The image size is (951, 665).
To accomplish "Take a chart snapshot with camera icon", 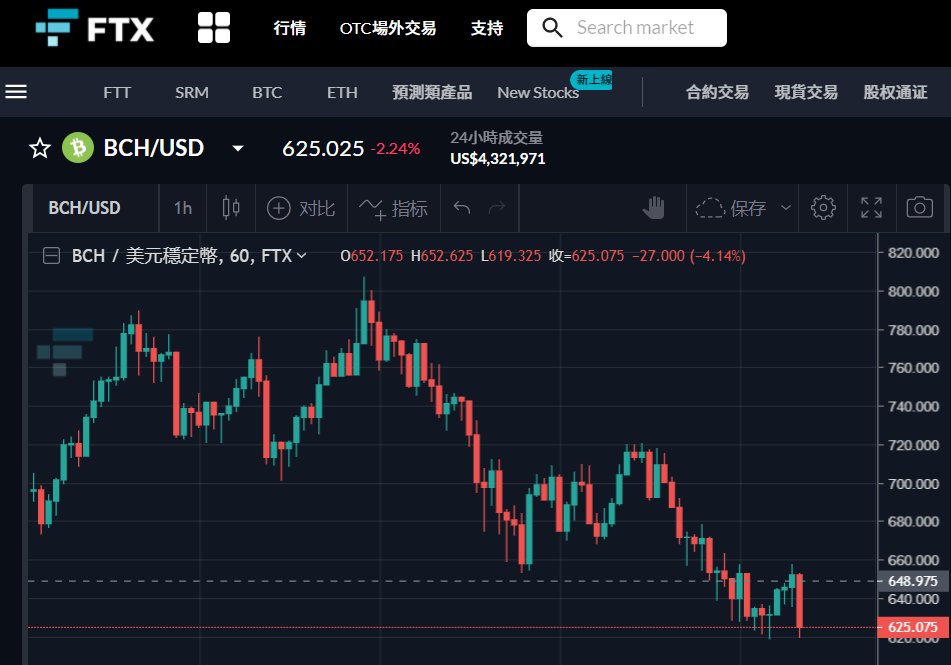I will pos(919,208).
